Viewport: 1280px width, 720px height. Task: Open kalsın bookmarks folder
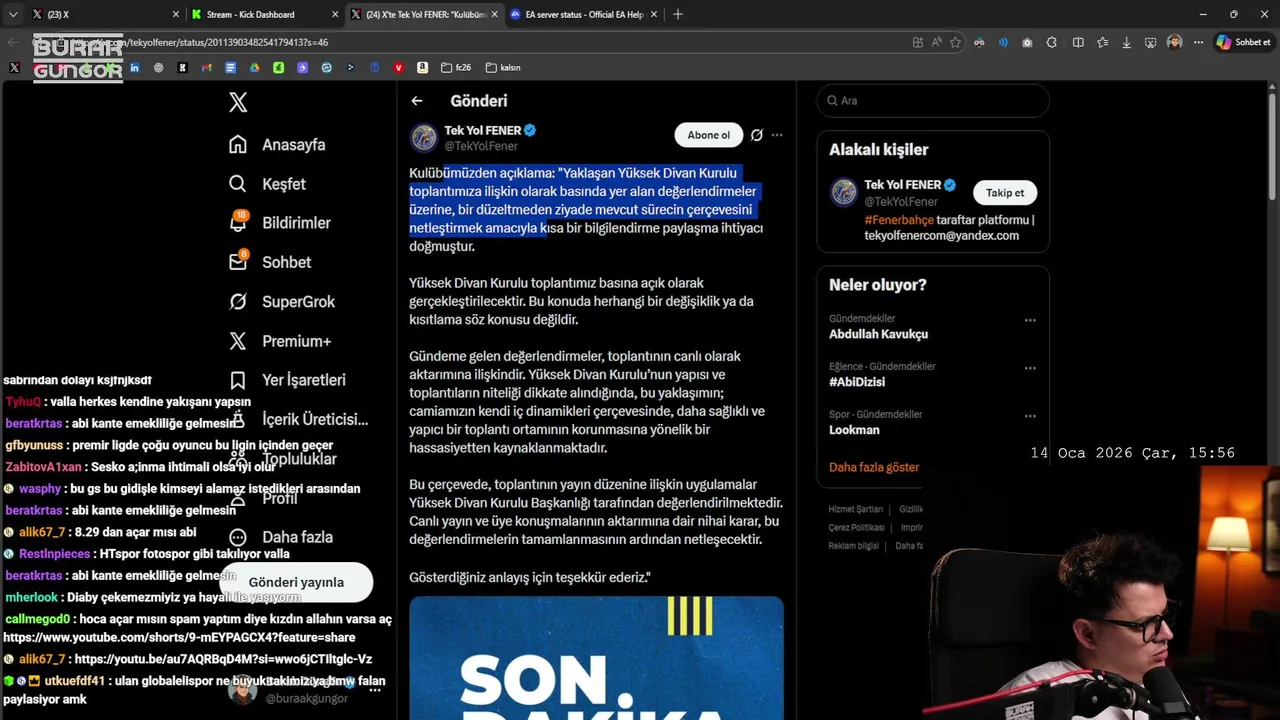click(503, 68)
